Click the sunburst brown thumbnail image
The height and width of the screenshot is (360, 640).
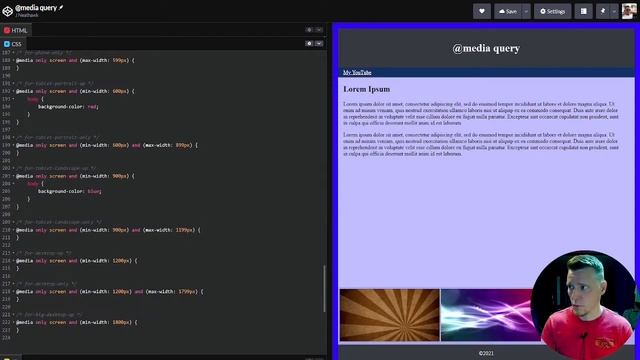390,315
